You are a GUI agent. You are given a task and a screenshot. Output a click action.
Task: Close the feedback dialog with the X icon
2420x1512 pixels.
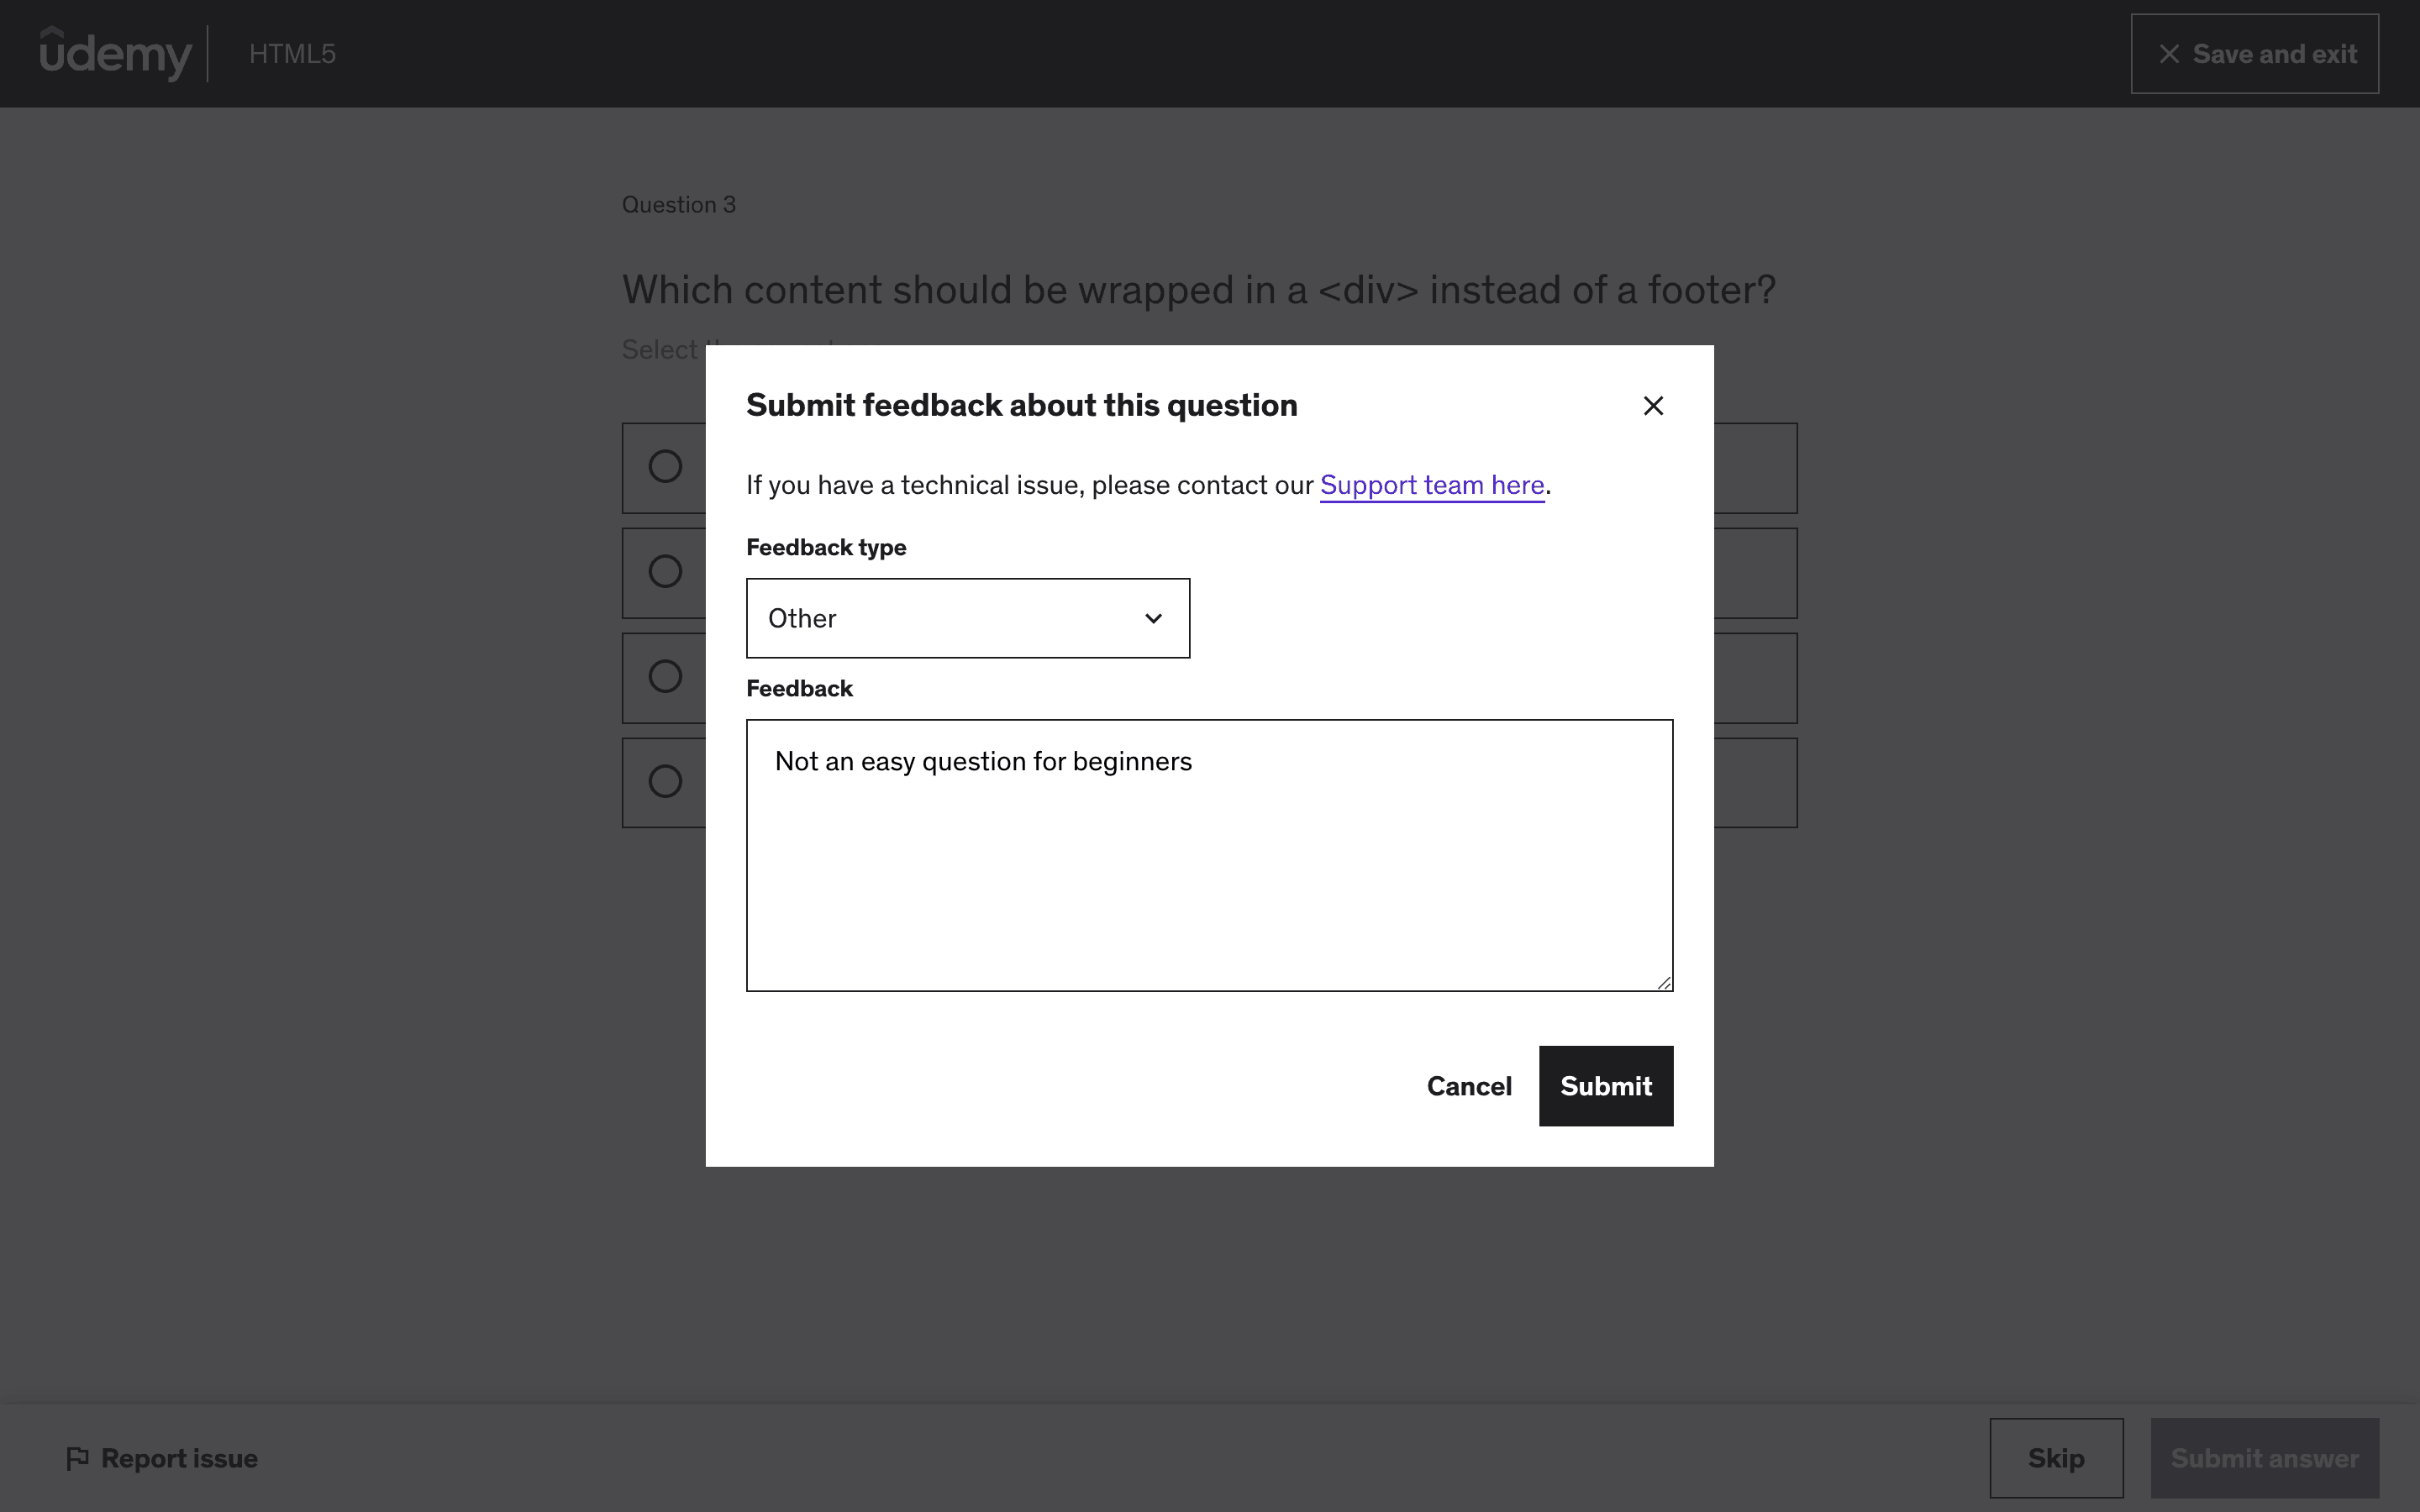click(x=1653, y=406)
